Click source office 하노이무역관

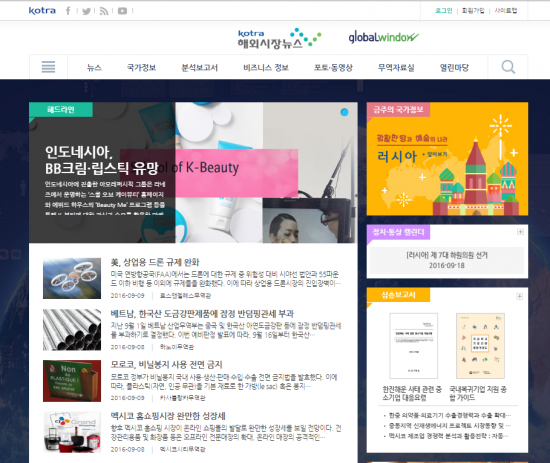tap(177, 347)
